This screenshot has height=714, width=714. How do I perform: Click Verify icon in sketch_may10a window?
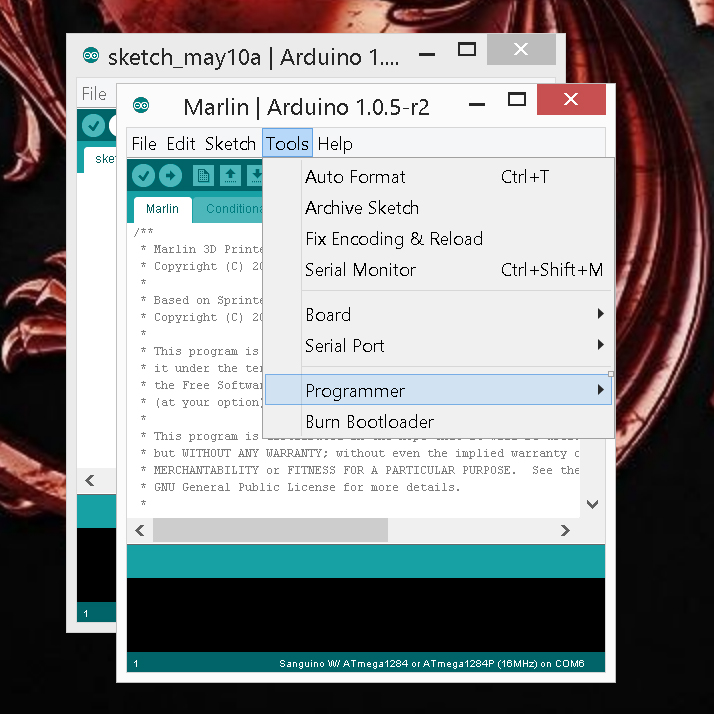(x=93, y=125)
